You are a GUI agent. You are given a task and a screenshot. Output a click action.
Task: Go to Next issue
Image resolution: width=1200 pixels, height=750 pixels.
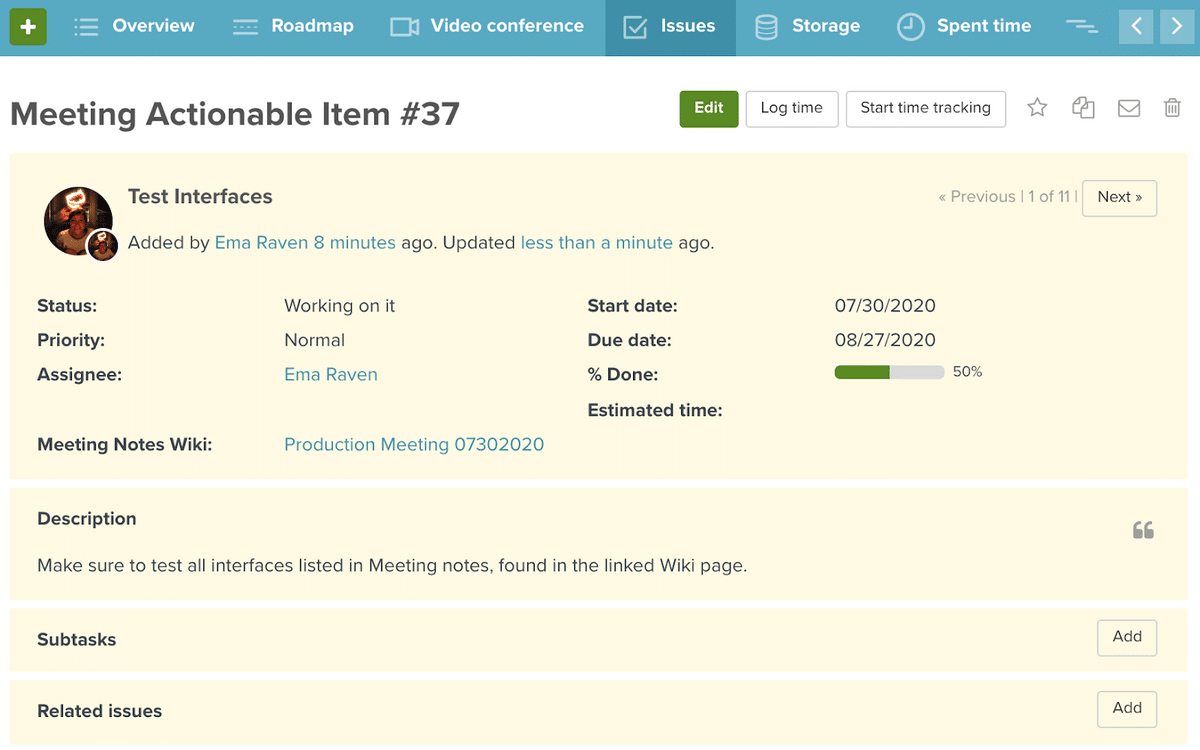1119,197
